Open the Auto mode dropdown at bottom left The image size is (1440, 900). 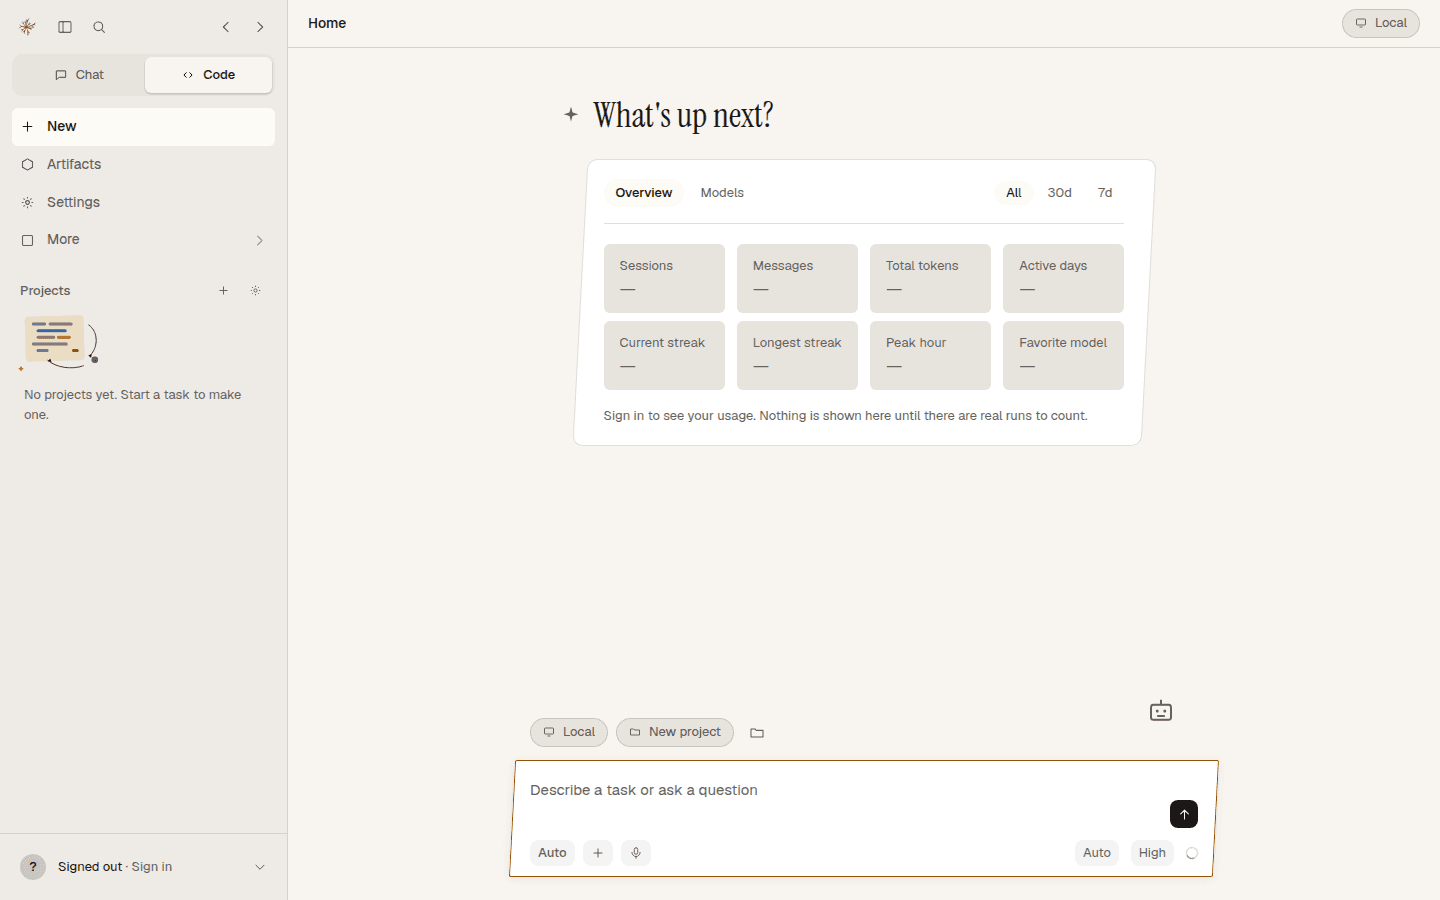pyautogui.click(x=552, y=853)
